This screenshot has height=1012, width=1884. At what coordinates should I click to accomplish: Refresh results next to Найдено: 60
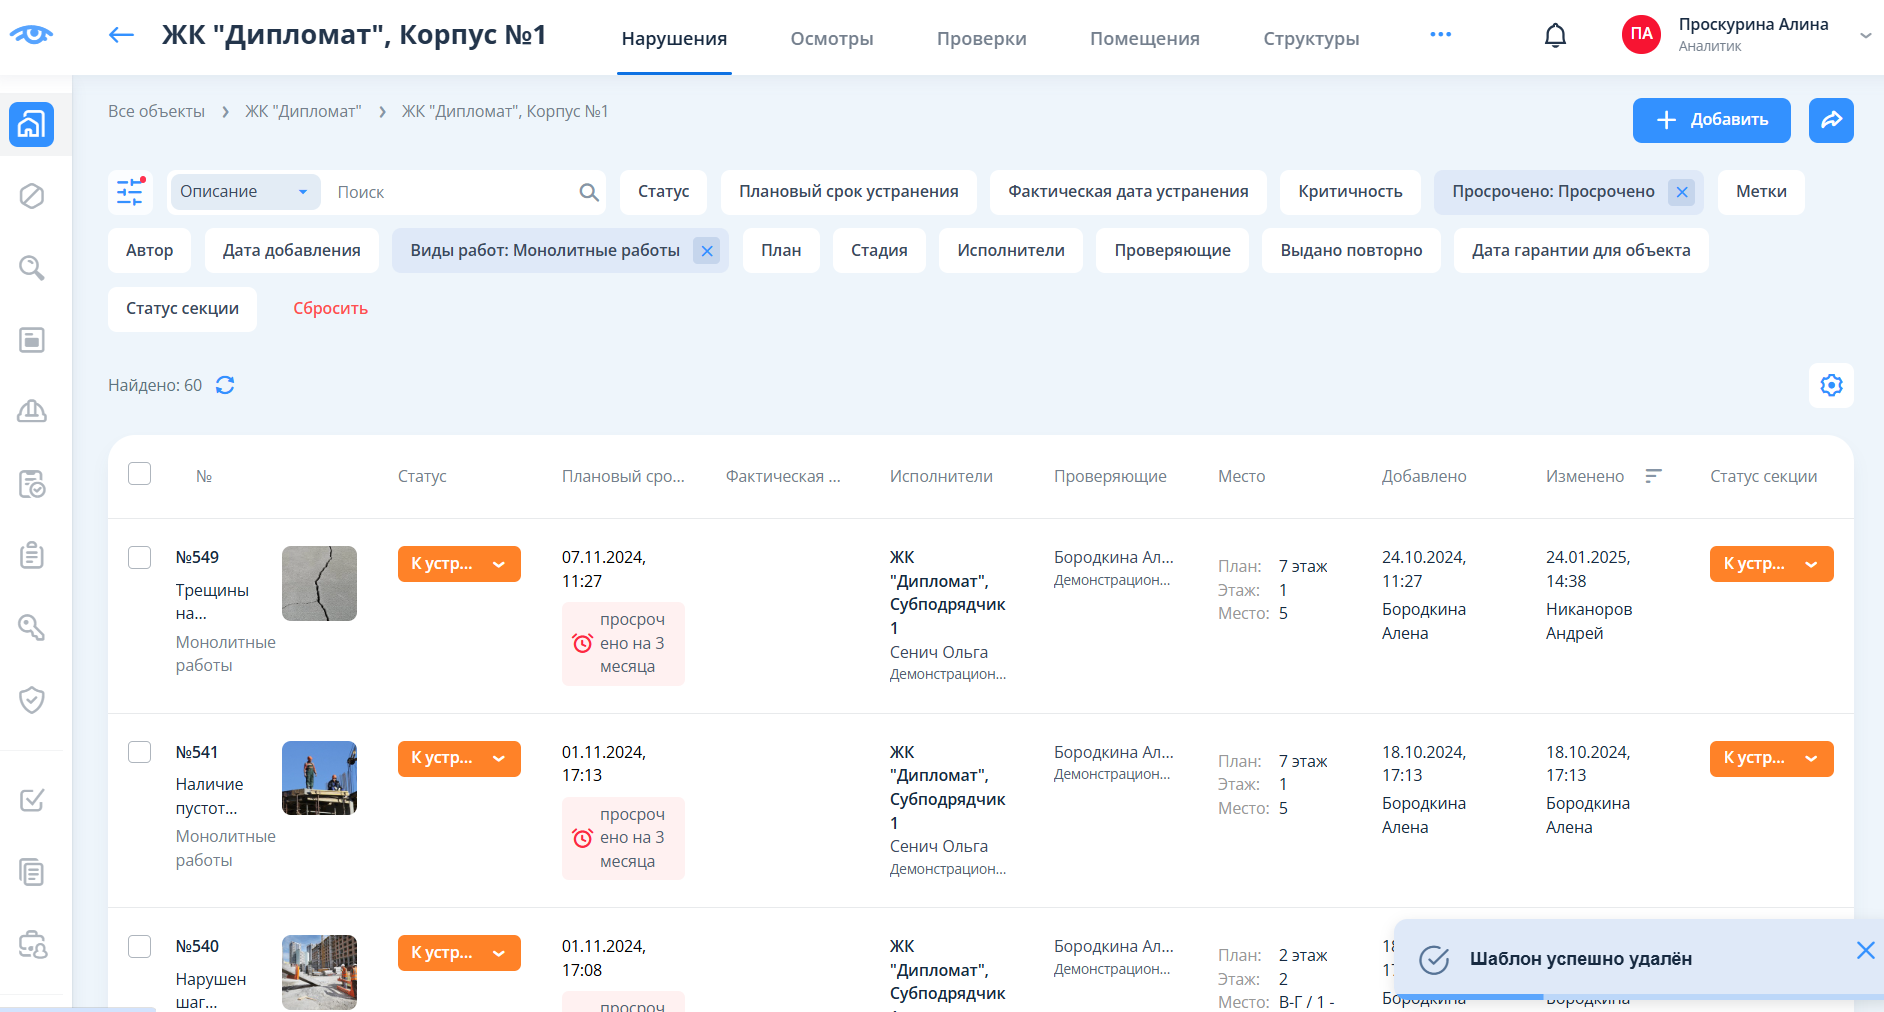(x=225, y=385)
